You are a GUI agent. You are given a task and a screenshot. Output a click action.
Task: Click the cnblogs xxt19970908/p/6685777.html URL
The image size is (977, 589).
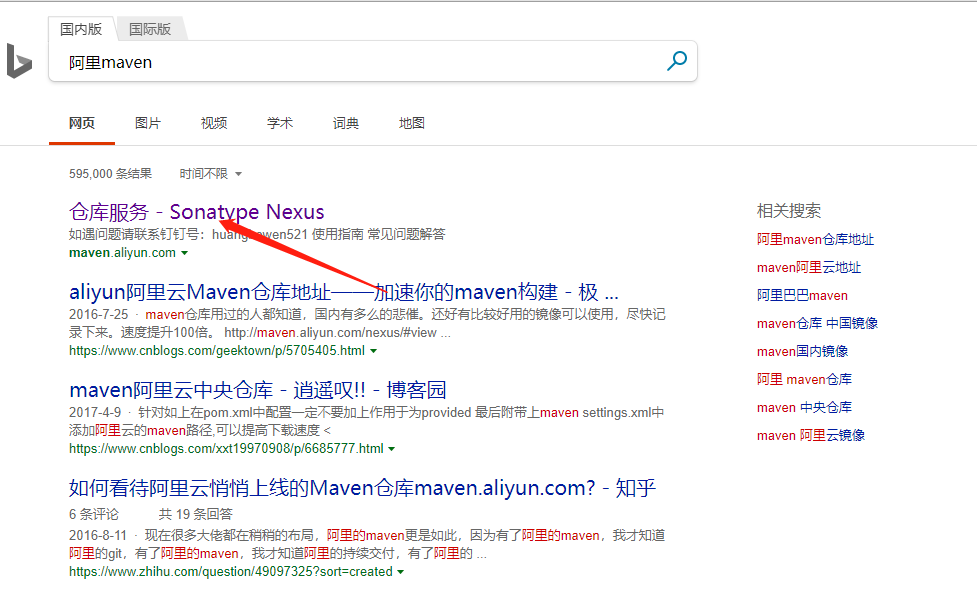pos(226,448)
